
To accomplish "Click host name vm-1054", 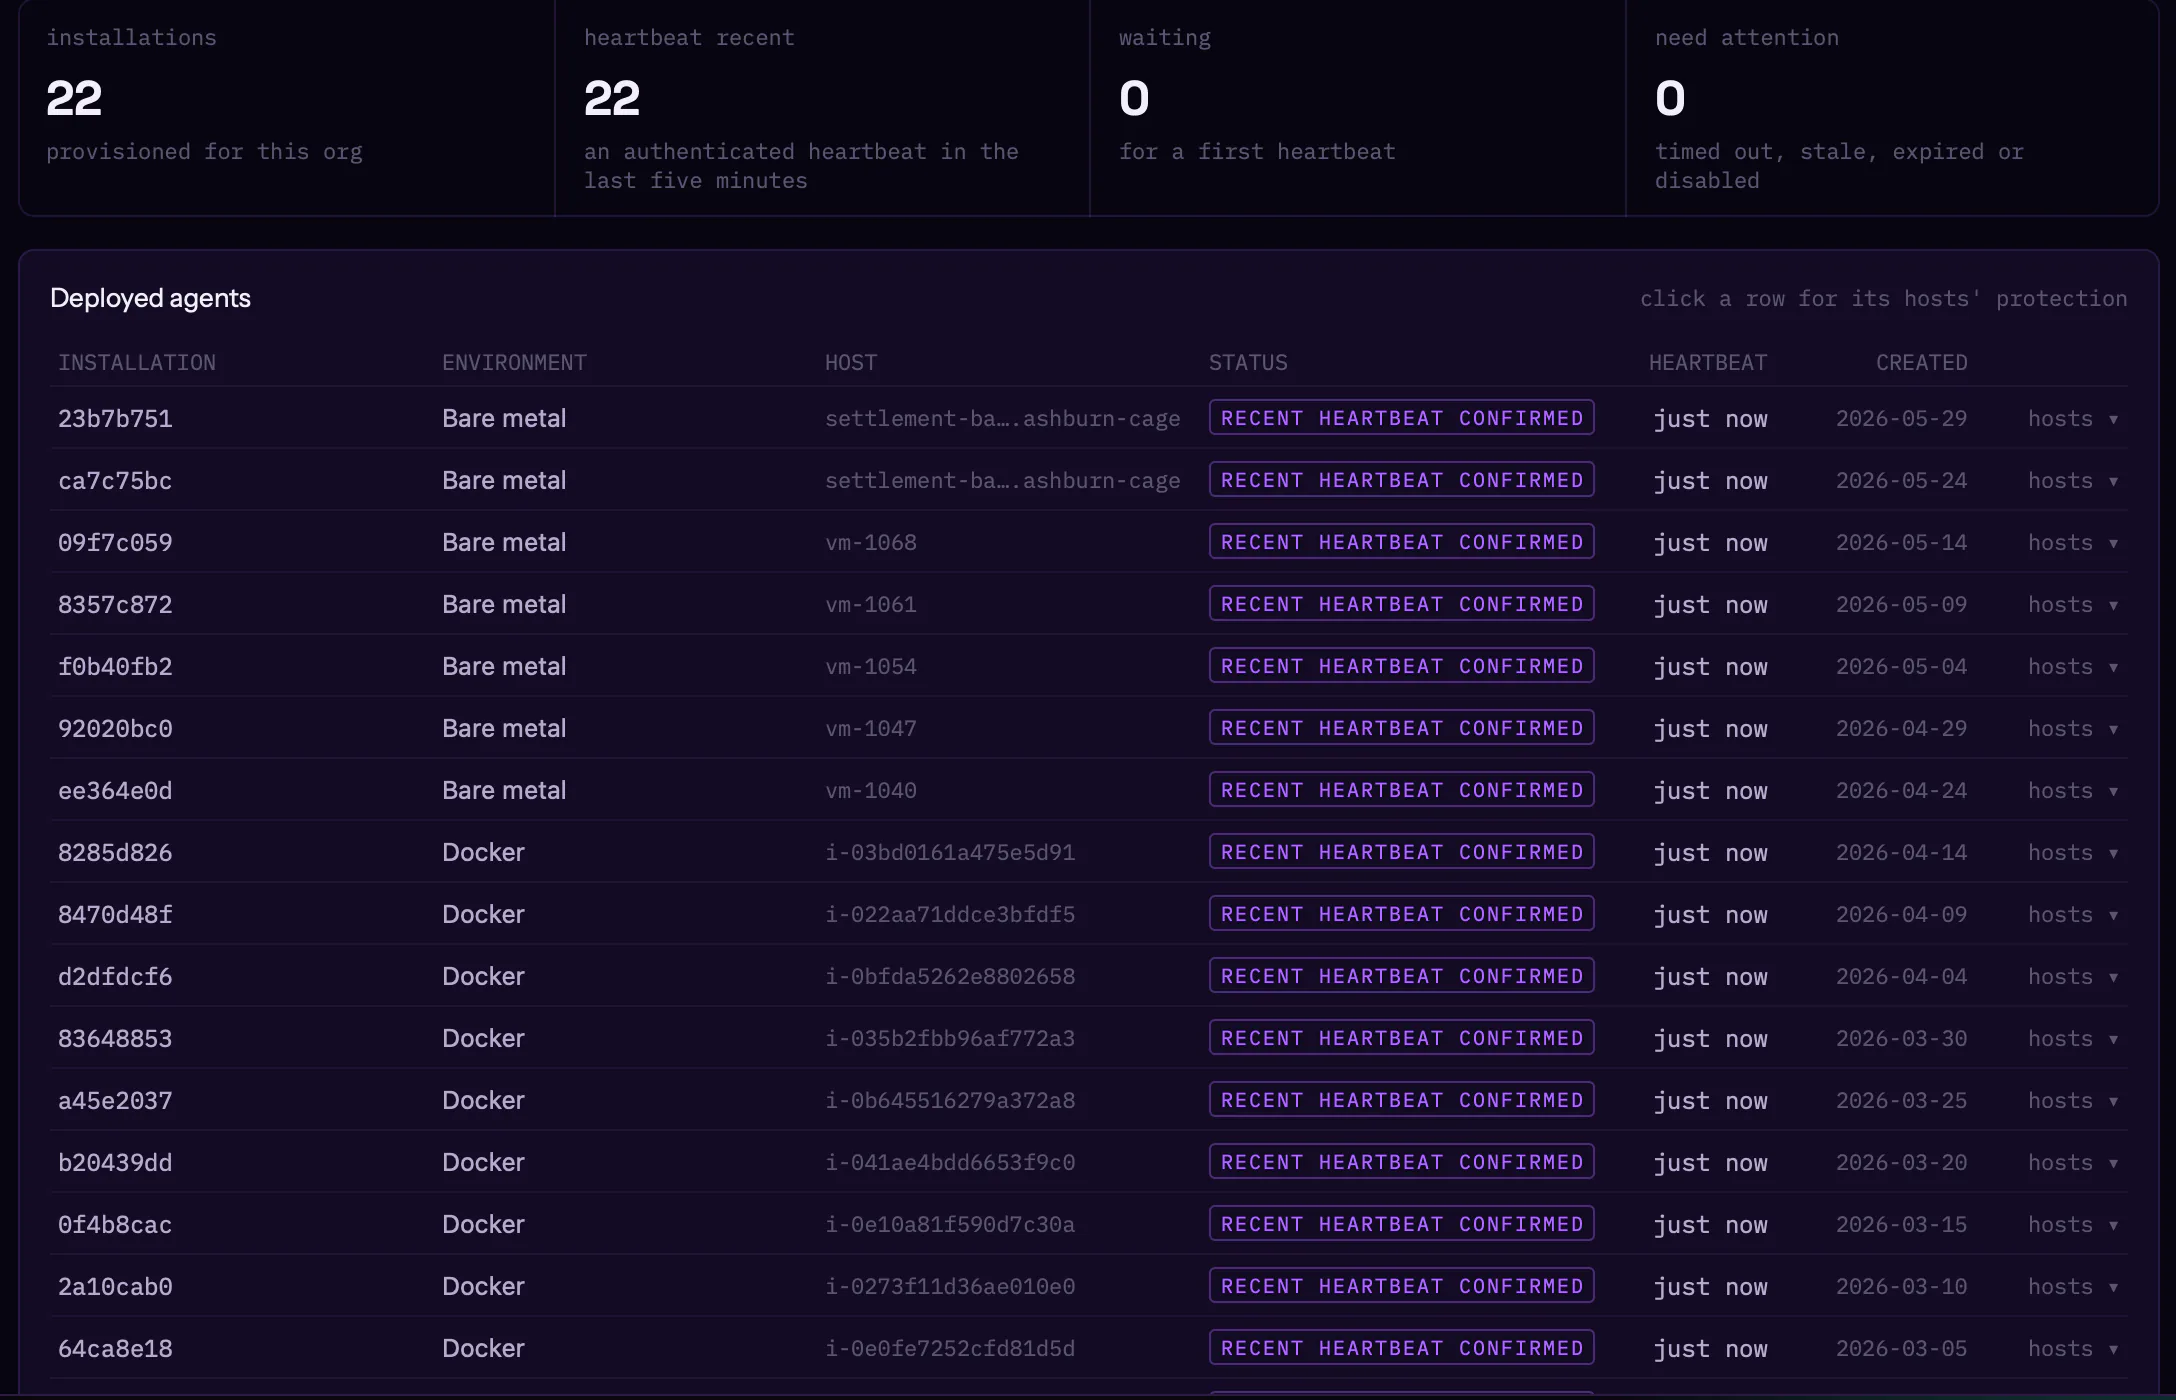I will (x=871, y=667).
